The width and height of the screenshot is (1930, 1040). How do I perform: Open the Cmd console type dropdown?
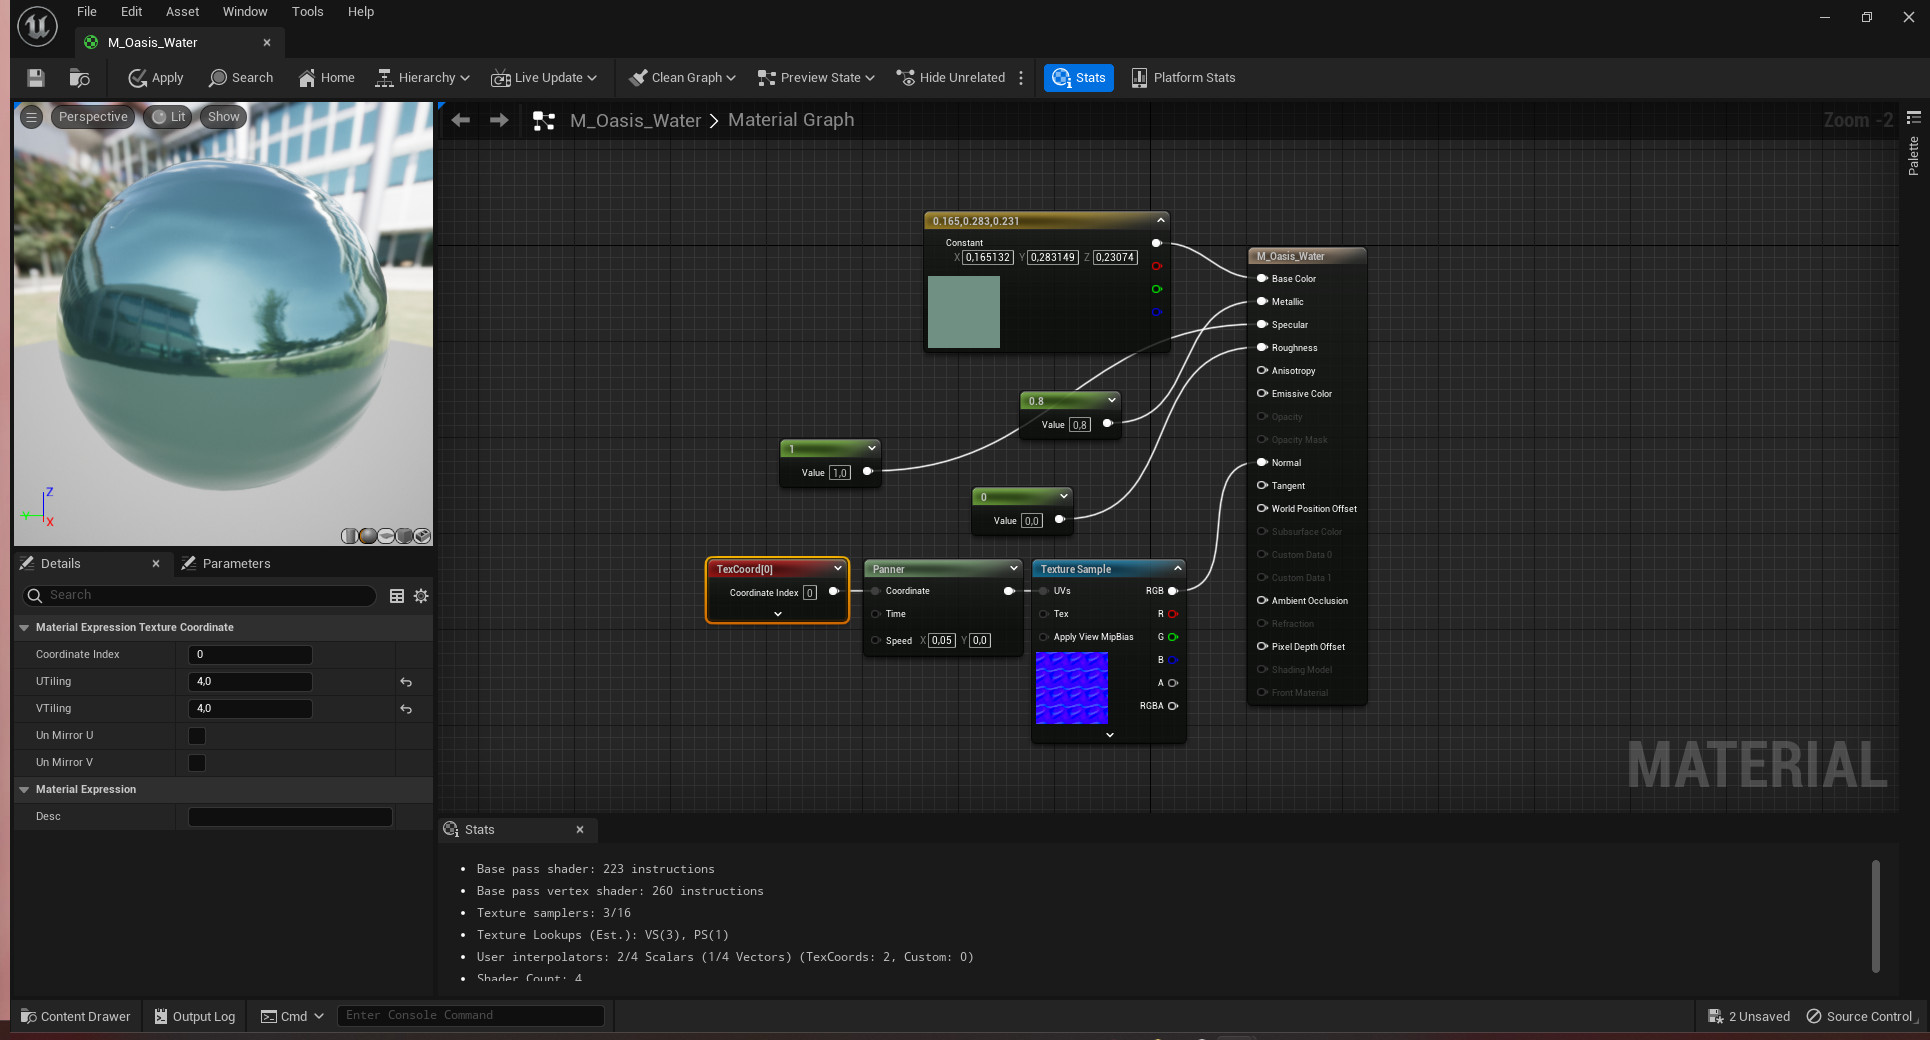pyautogui.click(x=293, y=1017)
